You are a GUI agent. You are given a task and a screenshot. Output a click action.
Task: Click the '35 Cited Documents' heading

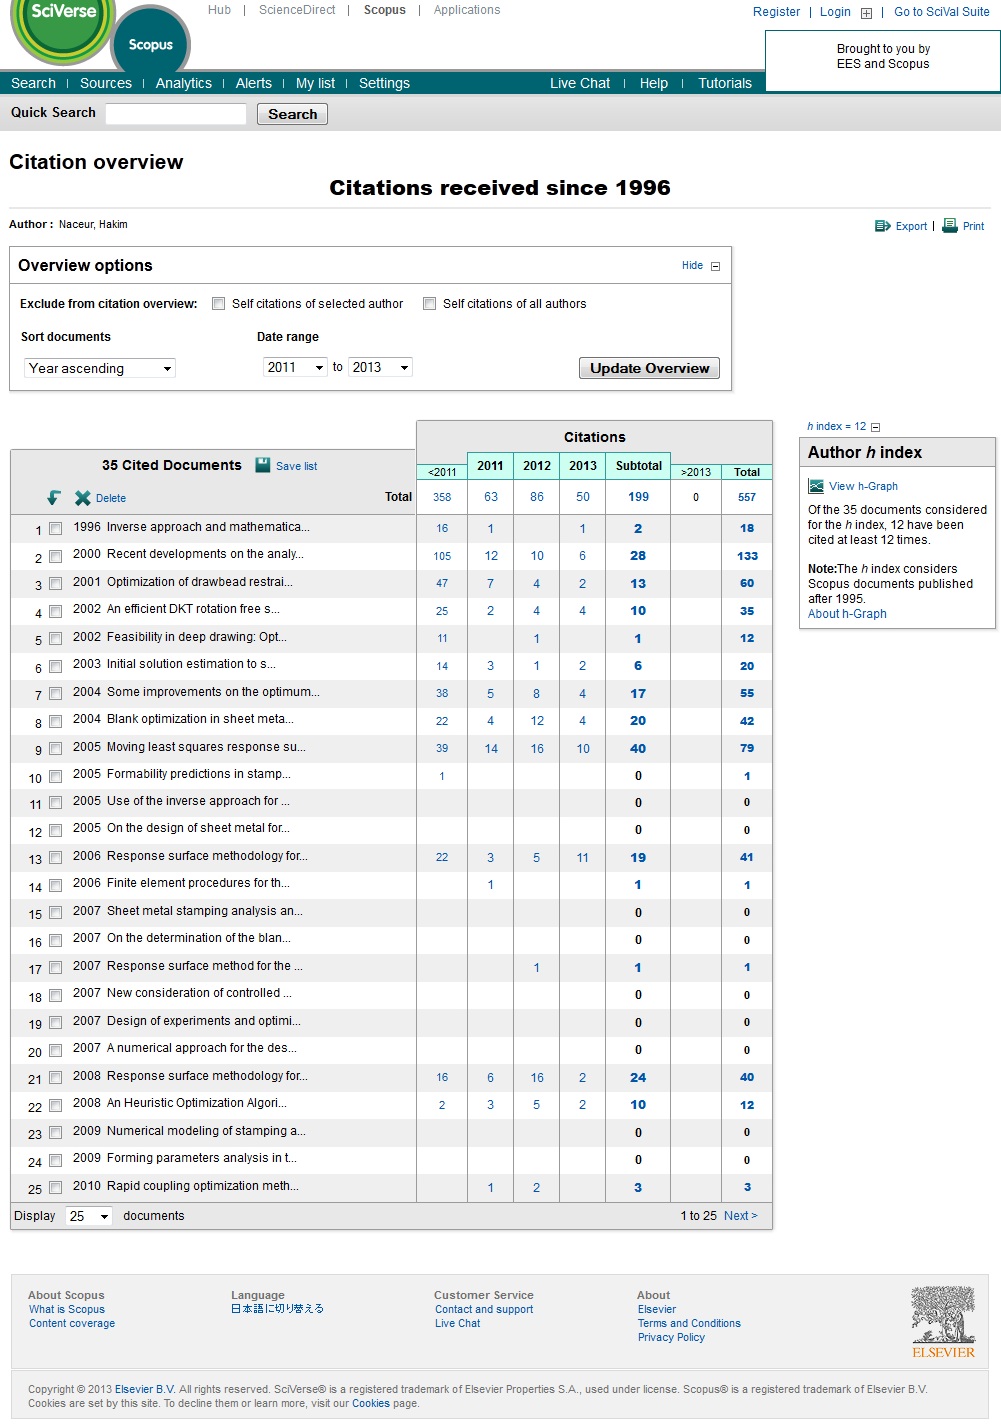172,465
